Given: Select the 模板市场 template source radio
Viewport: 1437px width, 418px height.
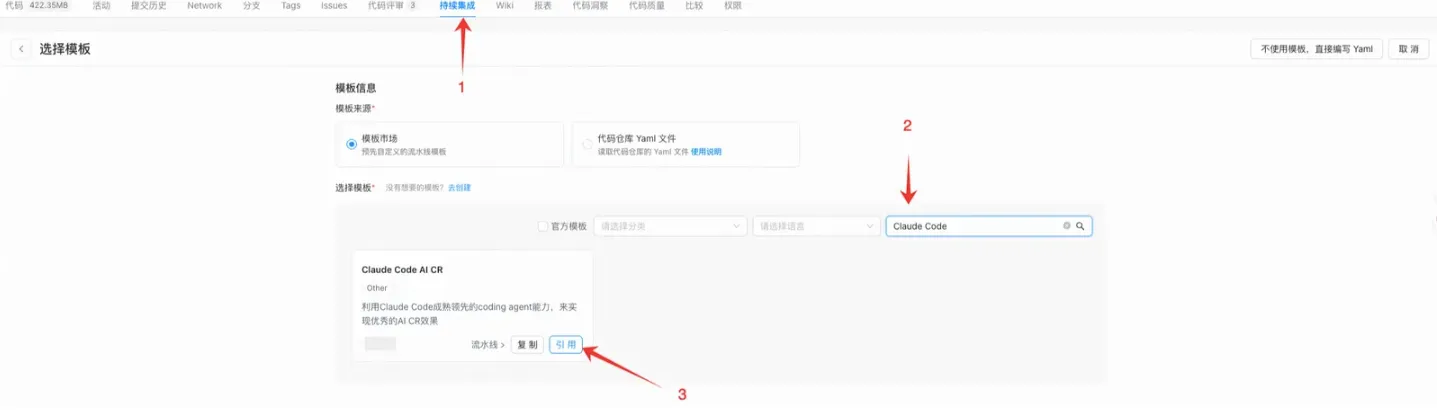Looking at the screenshot, I should point(351,144).
